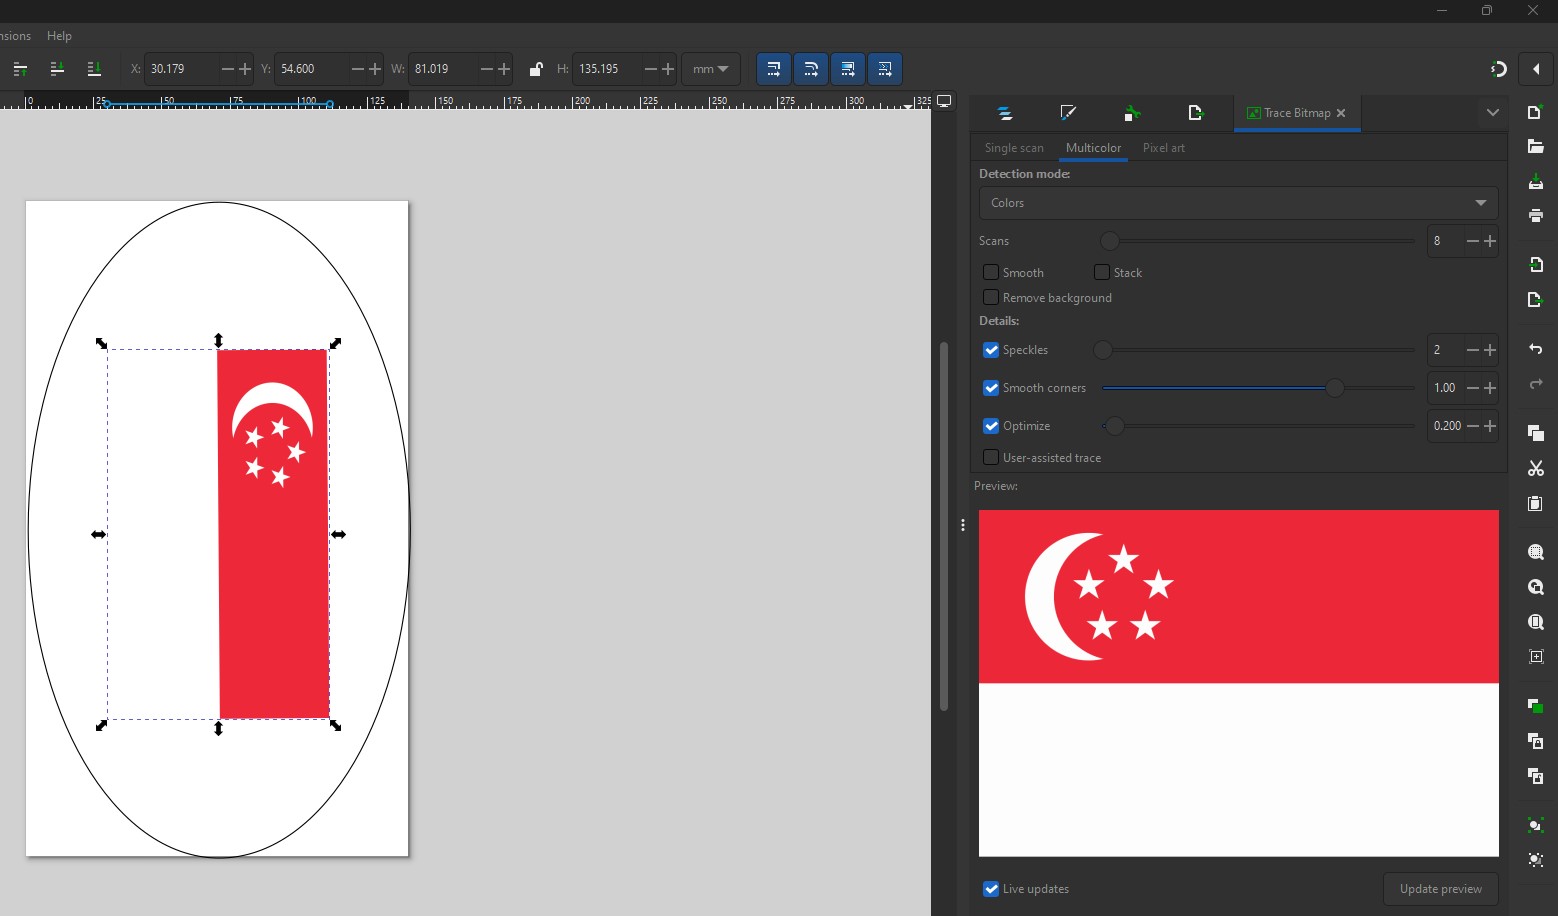This screenshot has height=916, width=1558.
Task: Click the Scans slider handle
Action: point(1109,241)
